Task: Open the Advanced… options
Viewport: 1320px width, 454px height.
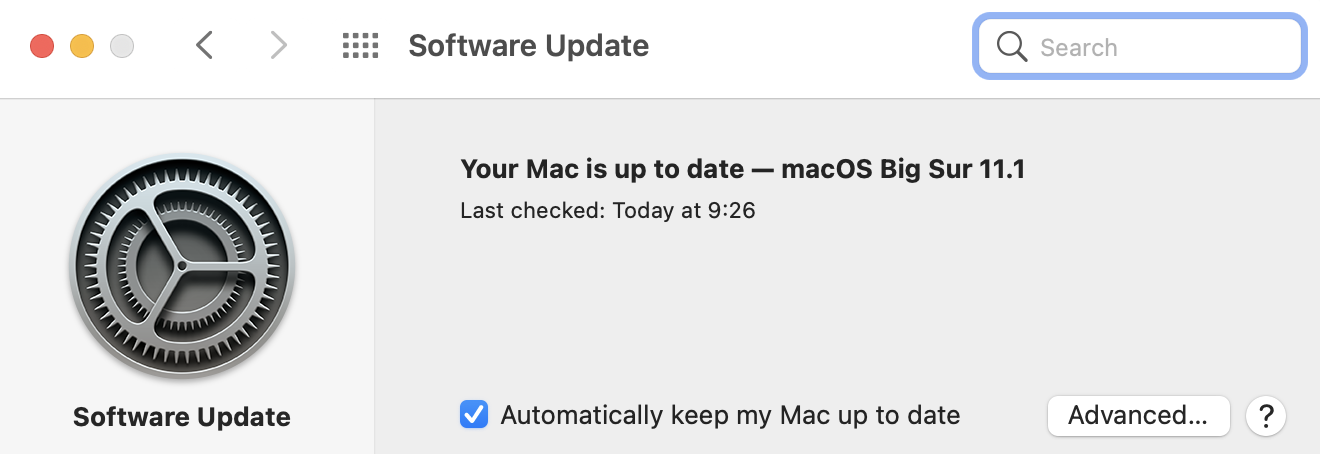Action: click(1138, 415)
